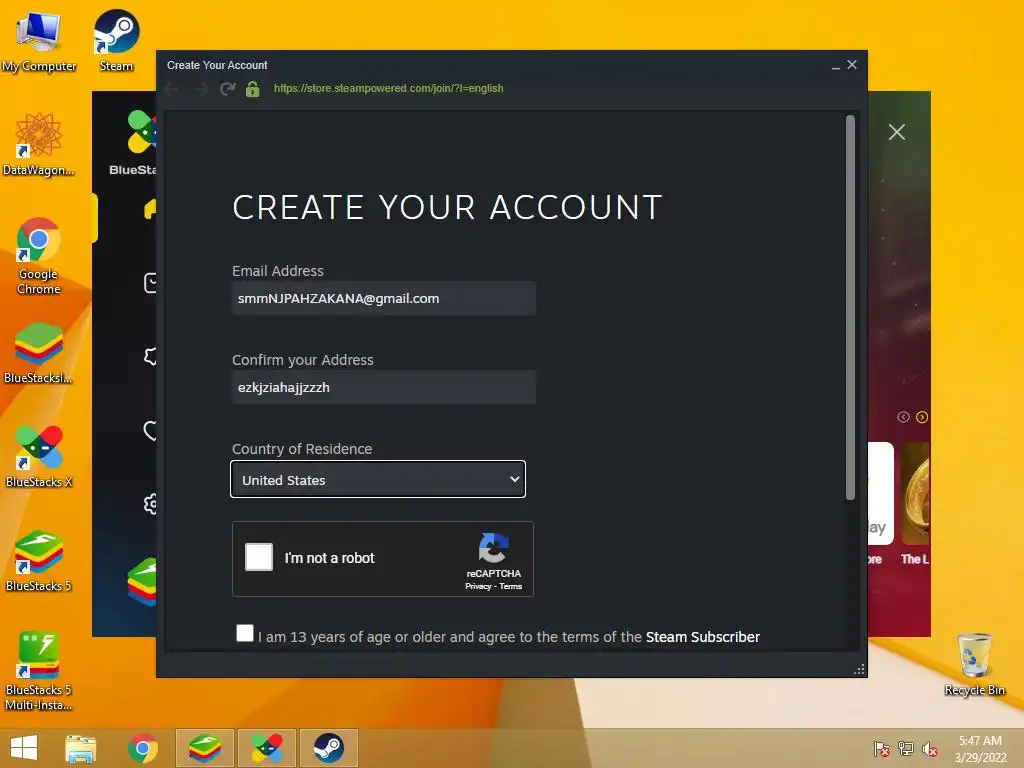The height and width of the screenshot is (768, 1024).
Task: Minimize the Create Your Account window
Action: pyautogui.click(x=836, y=65)
